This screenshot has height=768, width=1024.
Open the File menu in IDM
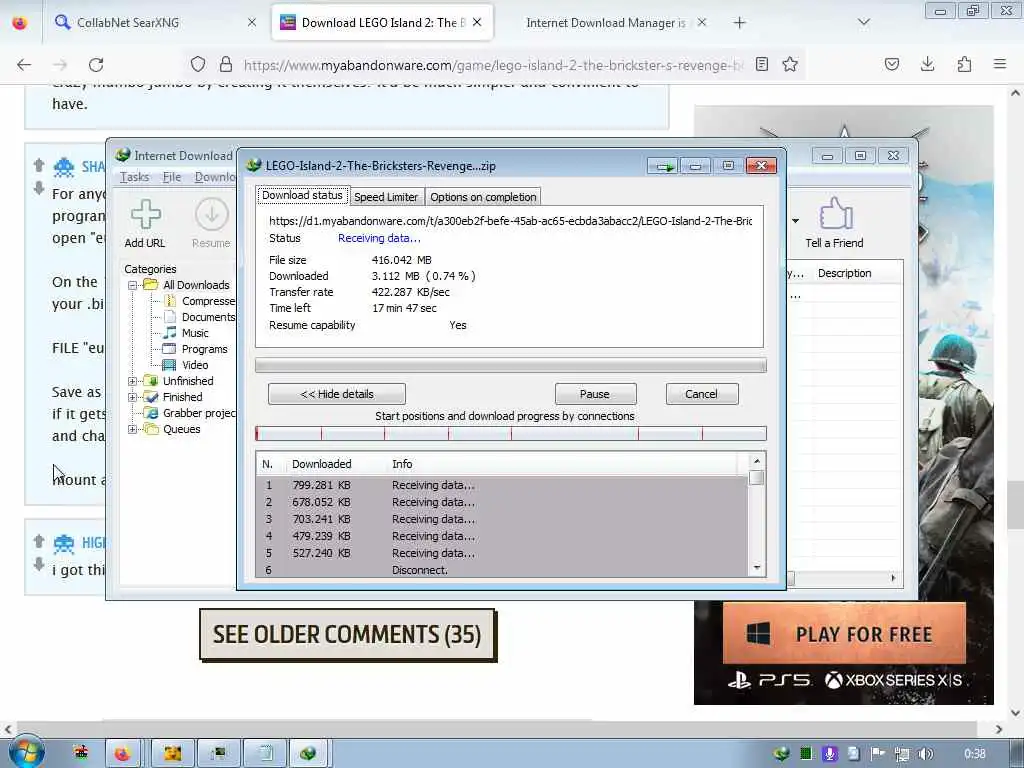(172, 177)
